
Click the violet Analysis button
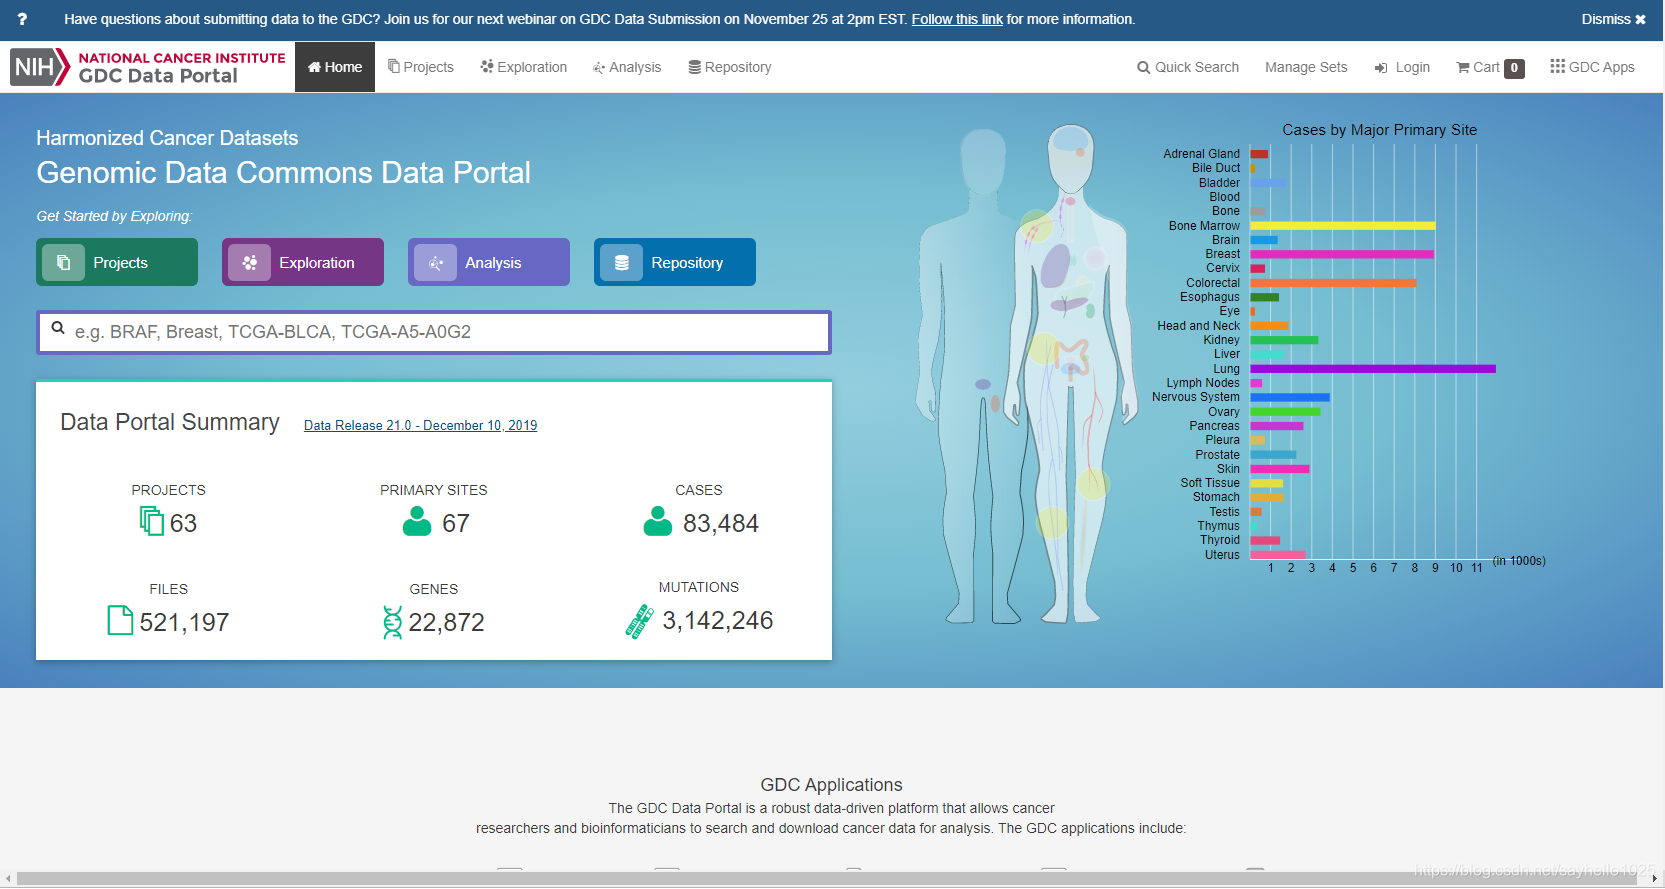(x=489, y=262)
